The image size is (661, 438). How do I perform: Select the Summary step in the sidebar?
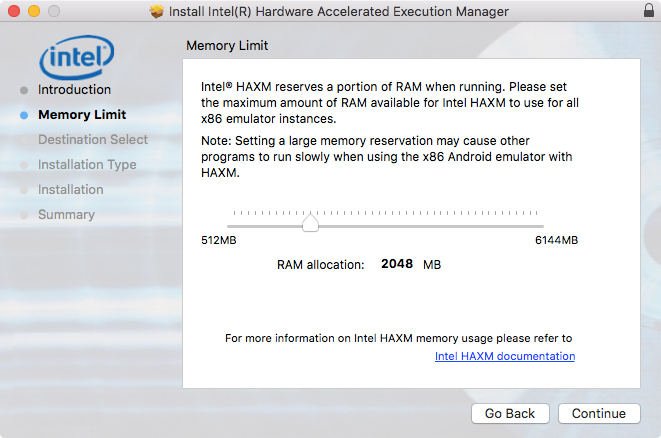click(x=66, y=215)
